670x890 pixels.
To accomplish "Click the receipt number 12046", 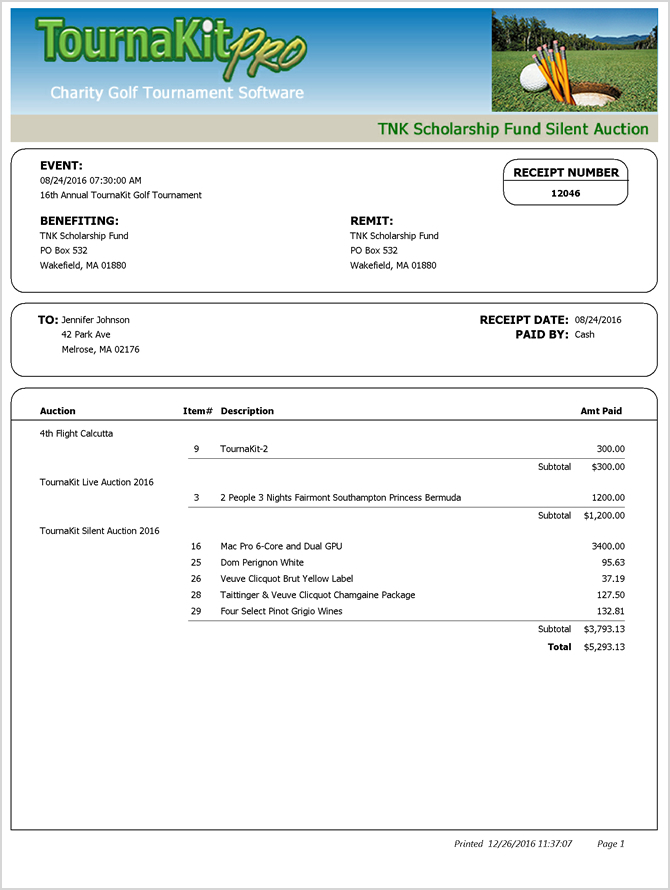I will [566, 193].
